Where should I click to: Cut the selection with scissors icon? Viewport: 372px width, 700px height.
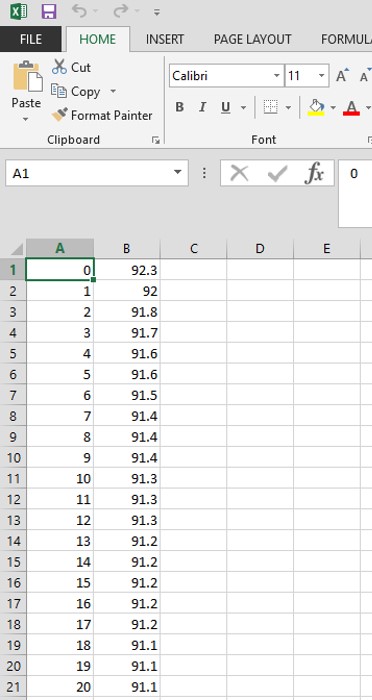click(x=71, y=67)
